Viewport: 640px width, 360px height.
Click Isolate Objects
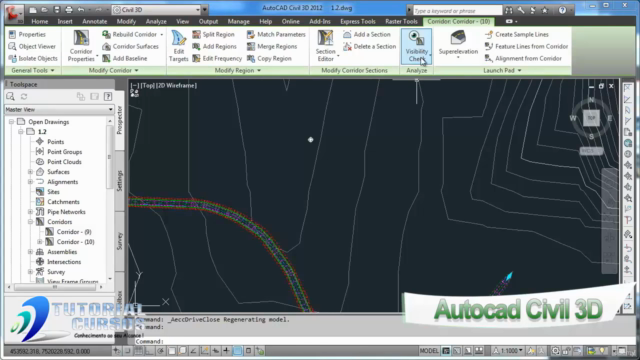[x=33, y=58]
